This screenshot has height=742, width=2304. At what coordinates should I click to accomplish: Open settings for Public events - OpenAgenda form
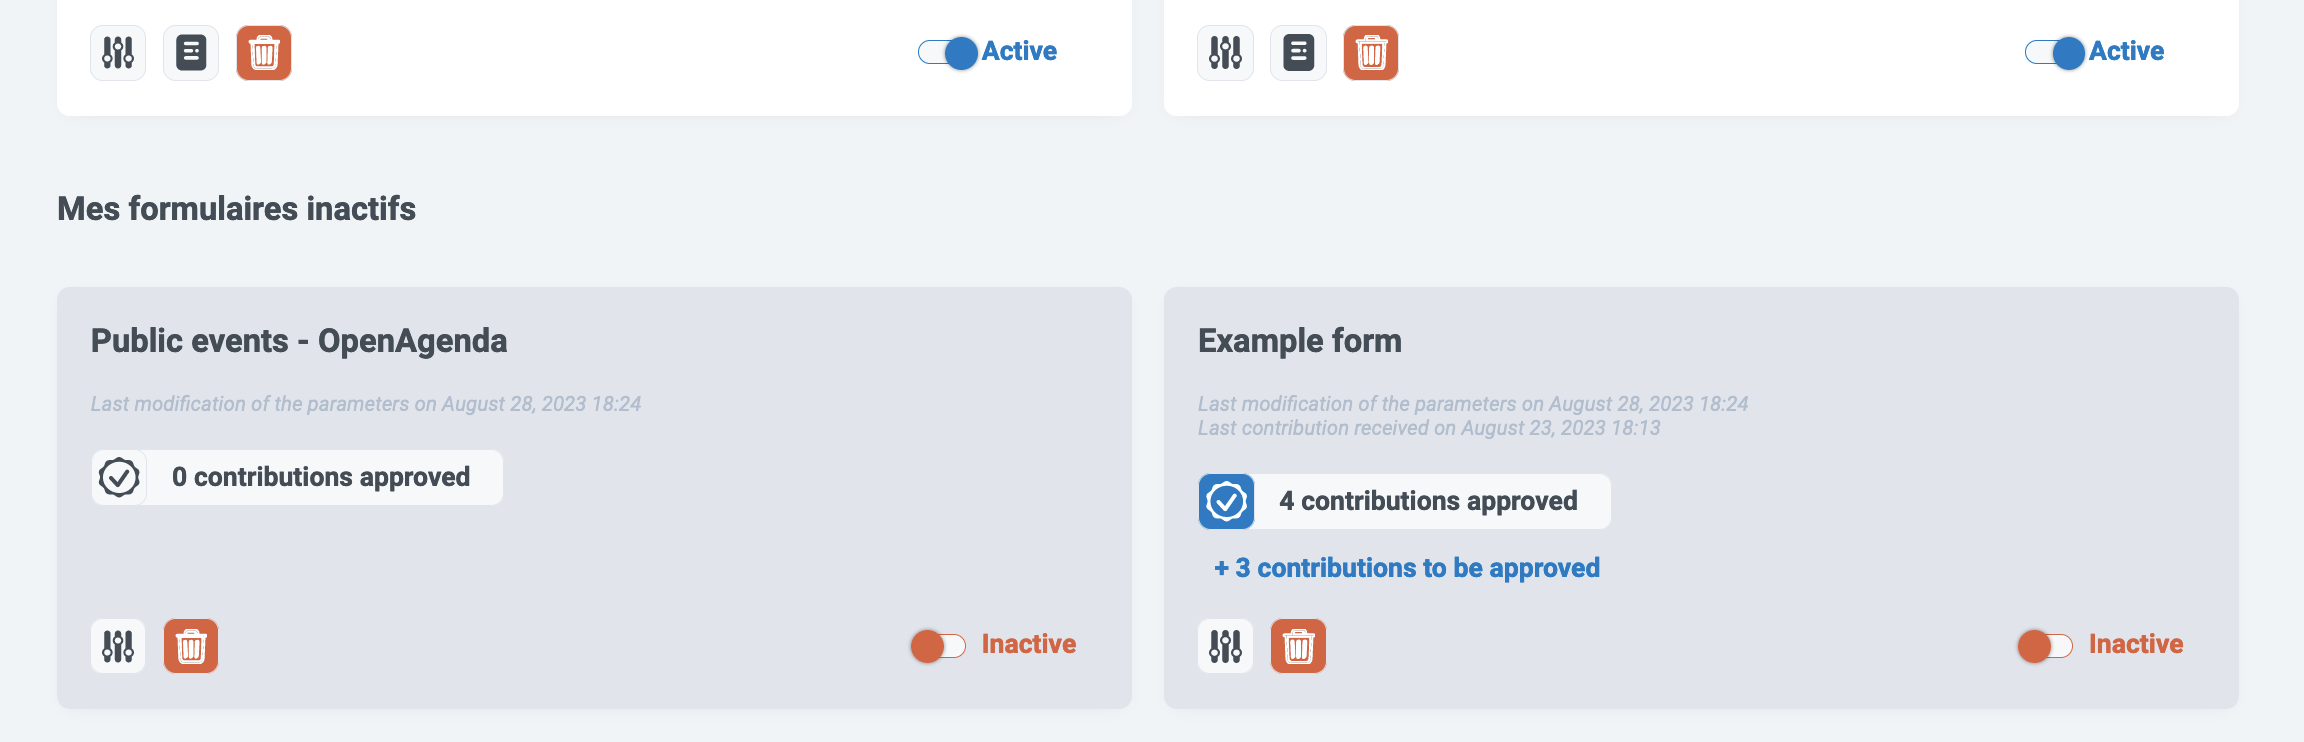[x=118, y=646]
